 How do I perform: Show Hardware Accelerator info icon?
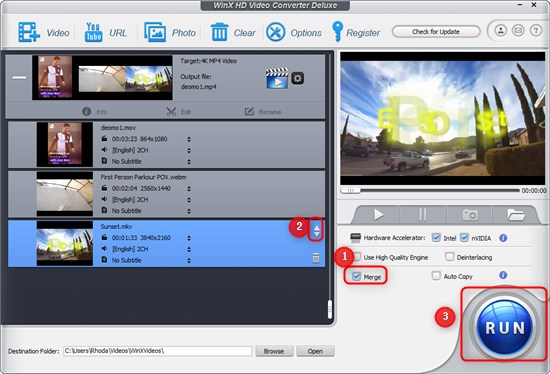(503, 238)
